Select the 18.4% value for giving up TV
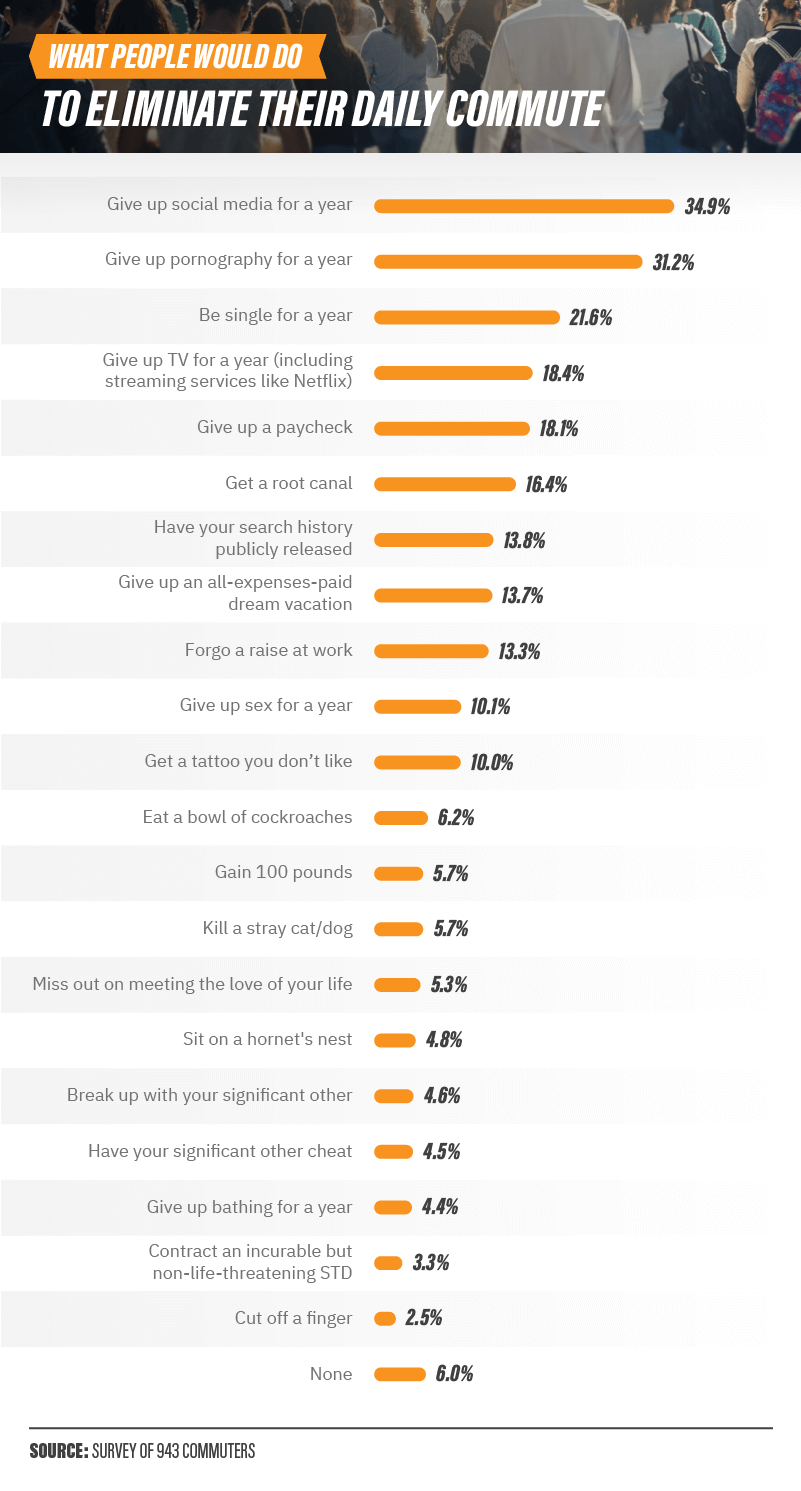801x1491 pixels. tap(563, 374)
